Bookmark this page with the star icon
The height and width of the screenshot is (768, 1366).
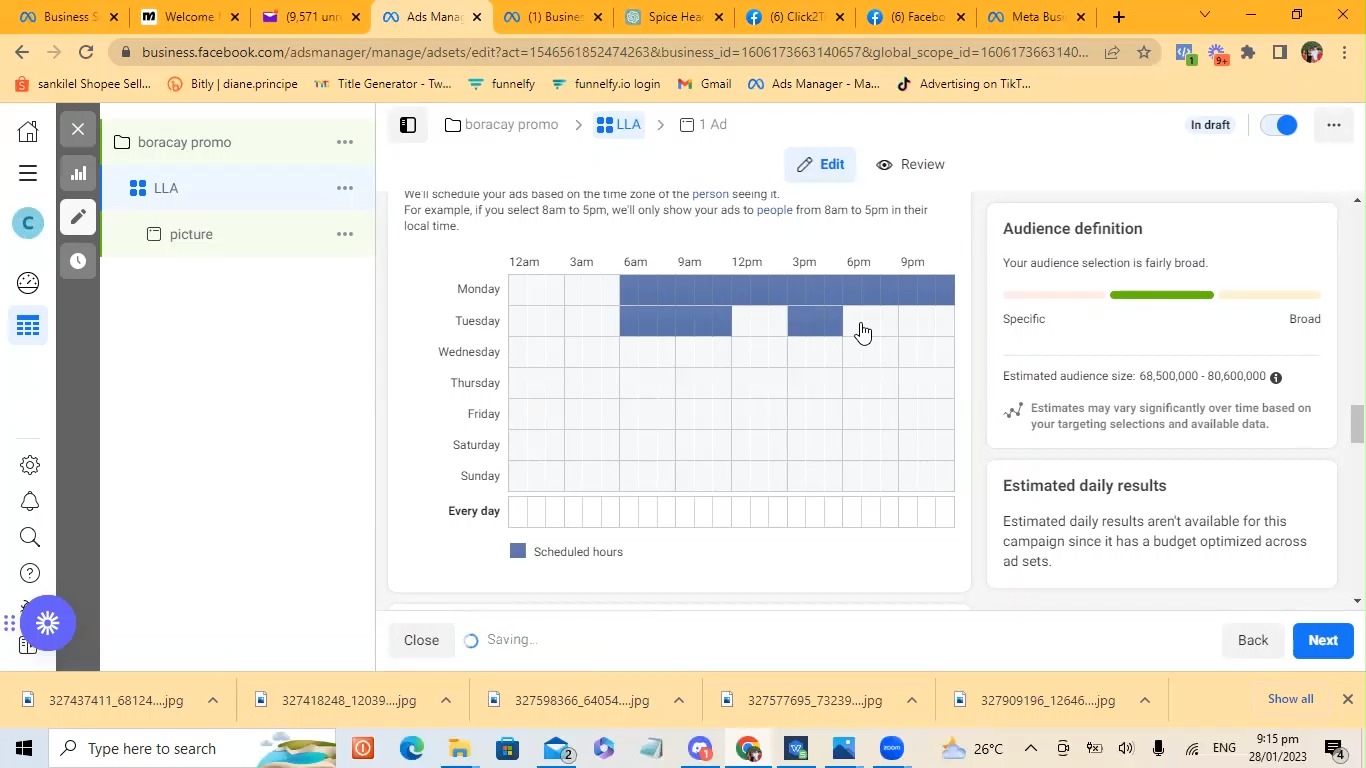(x=1144, y=52)
